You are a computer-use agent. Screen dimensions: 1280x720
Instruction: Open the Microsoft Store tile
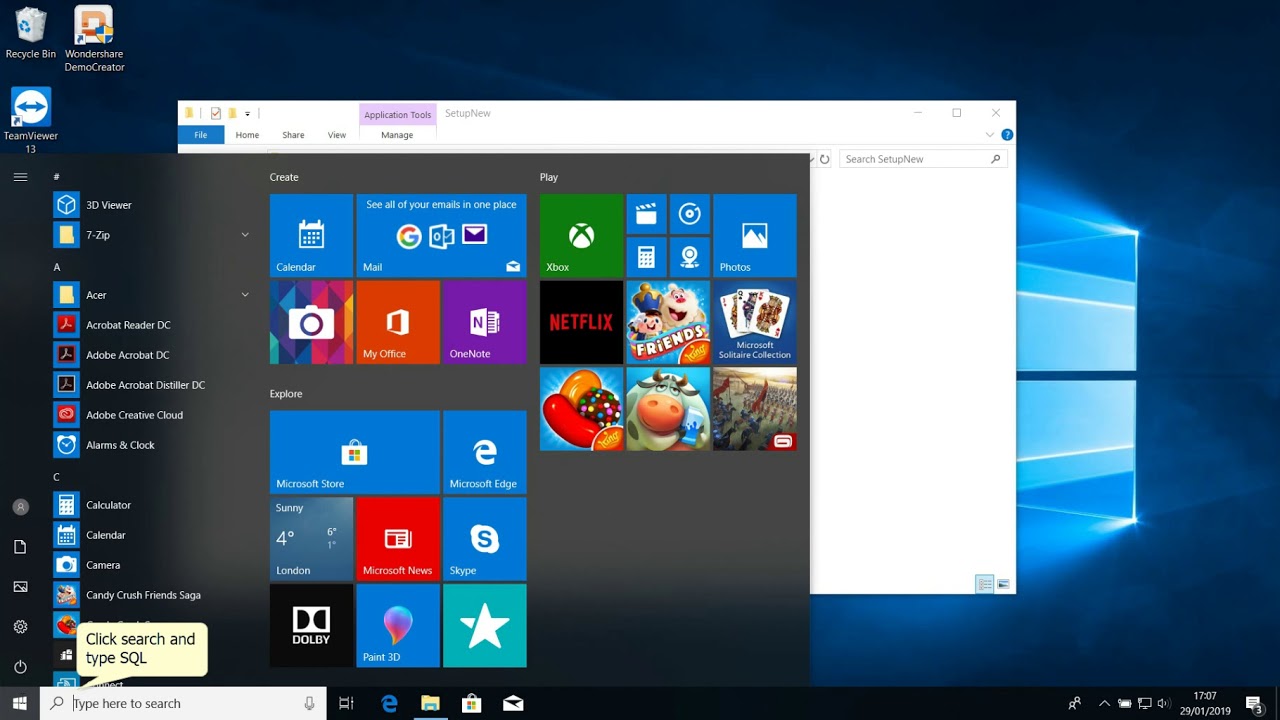pyautogui.click(x=355, y=452)
